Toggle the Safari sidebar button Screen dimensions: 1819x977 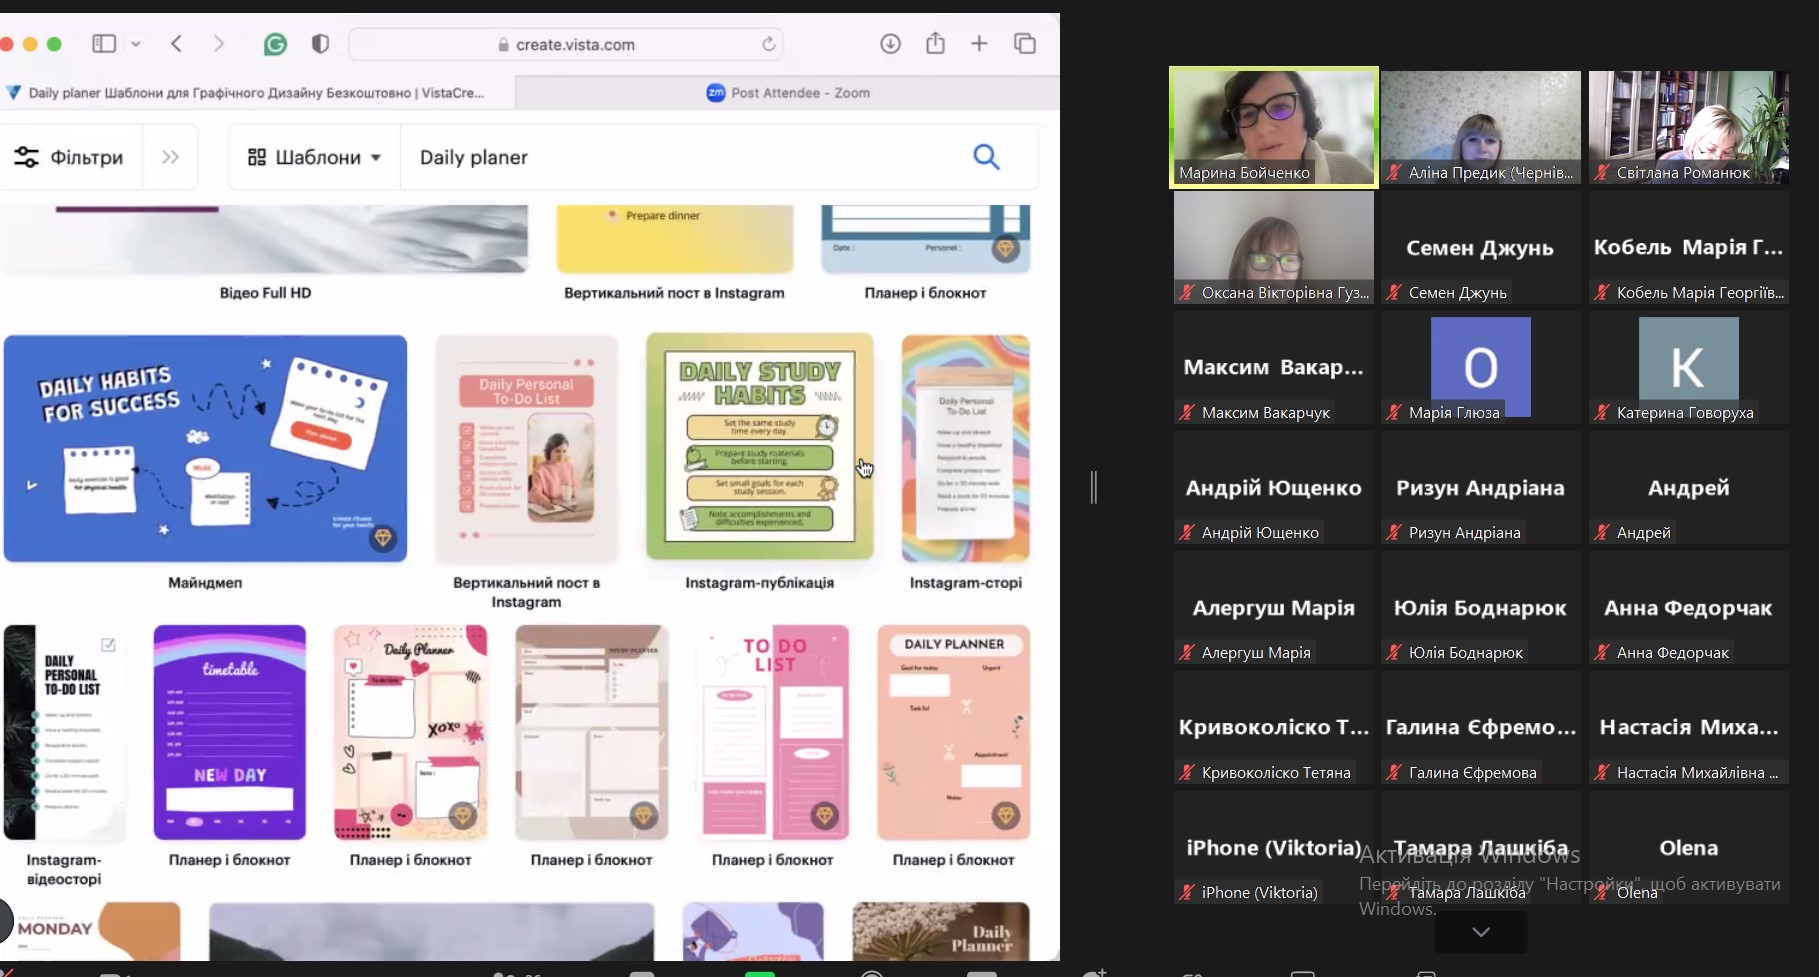point(104,44)
